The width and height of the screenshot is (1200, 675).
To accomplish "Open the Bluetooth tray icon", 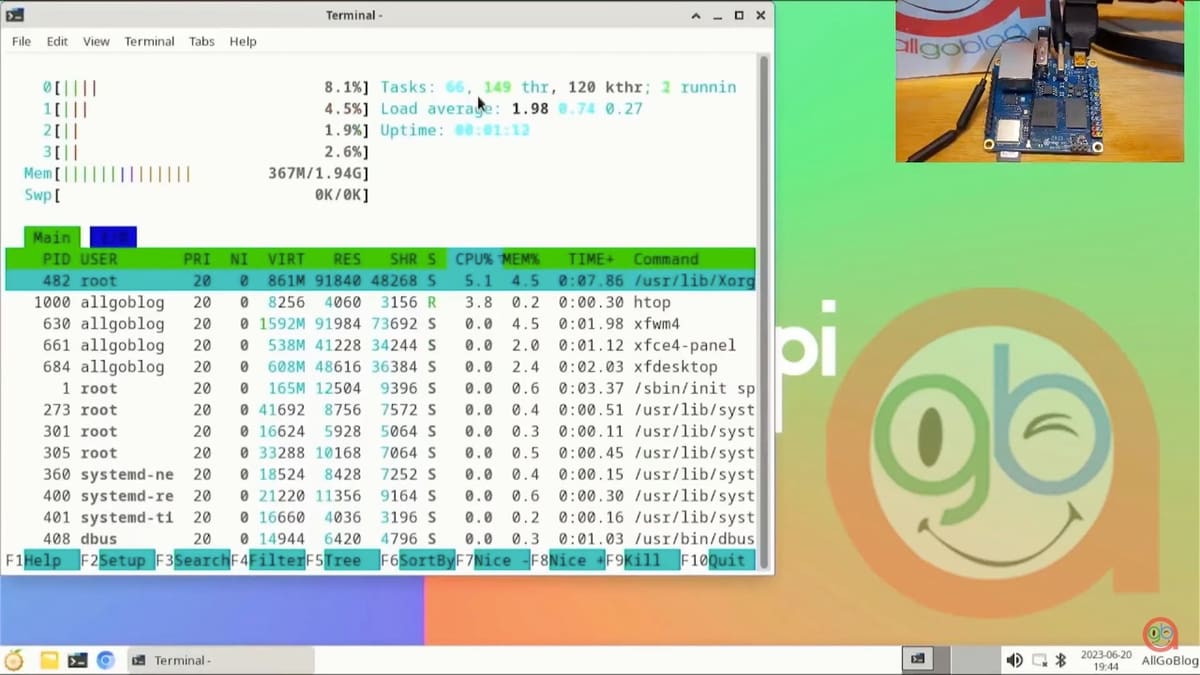I will (x=1061, y=660).
